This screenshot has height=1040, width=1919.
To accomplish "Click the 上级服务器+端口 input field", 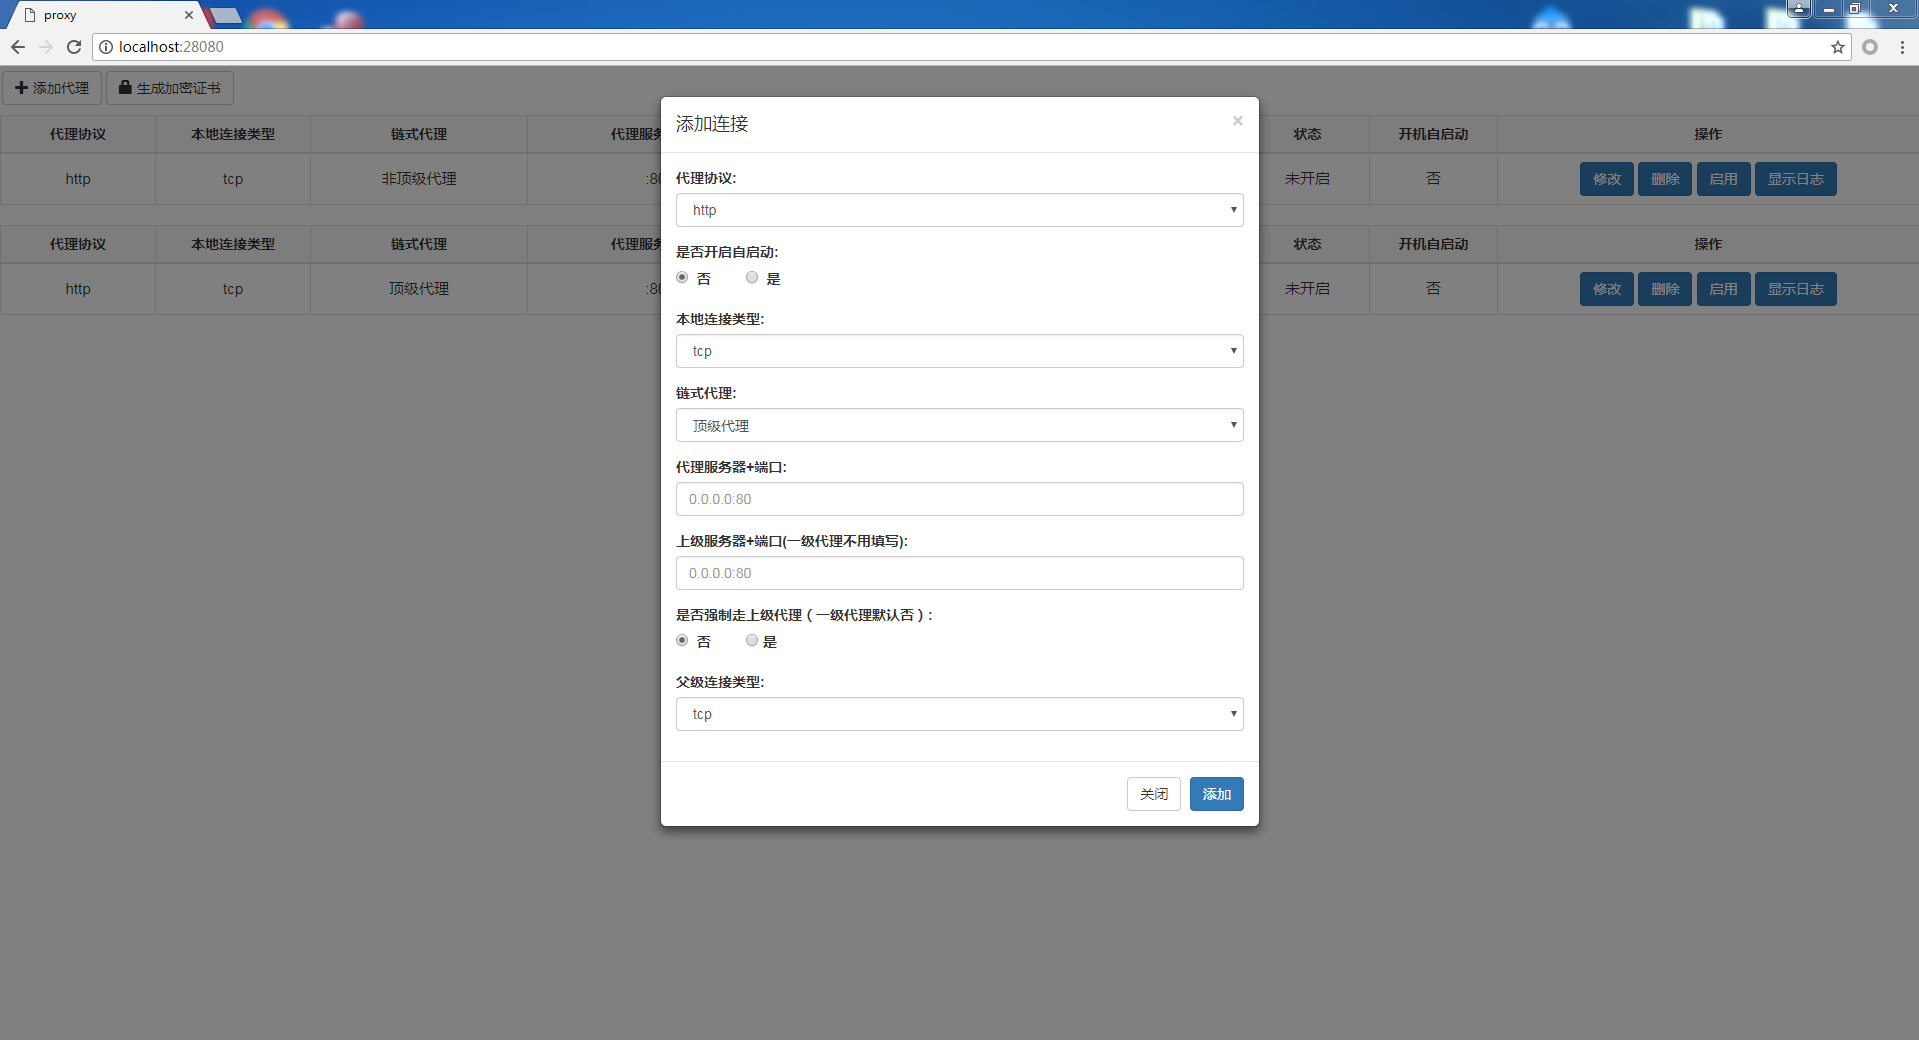I will point(959,573).
